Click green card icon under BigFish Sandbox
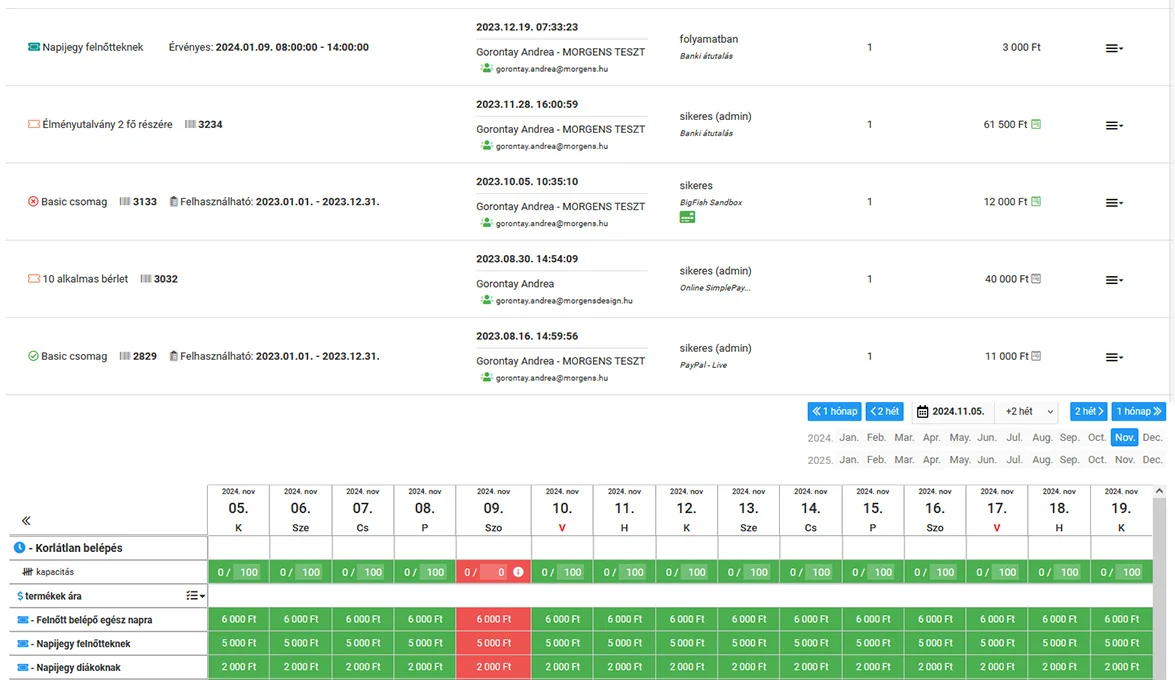This screenshot has width=1175, height=680. 687,217
